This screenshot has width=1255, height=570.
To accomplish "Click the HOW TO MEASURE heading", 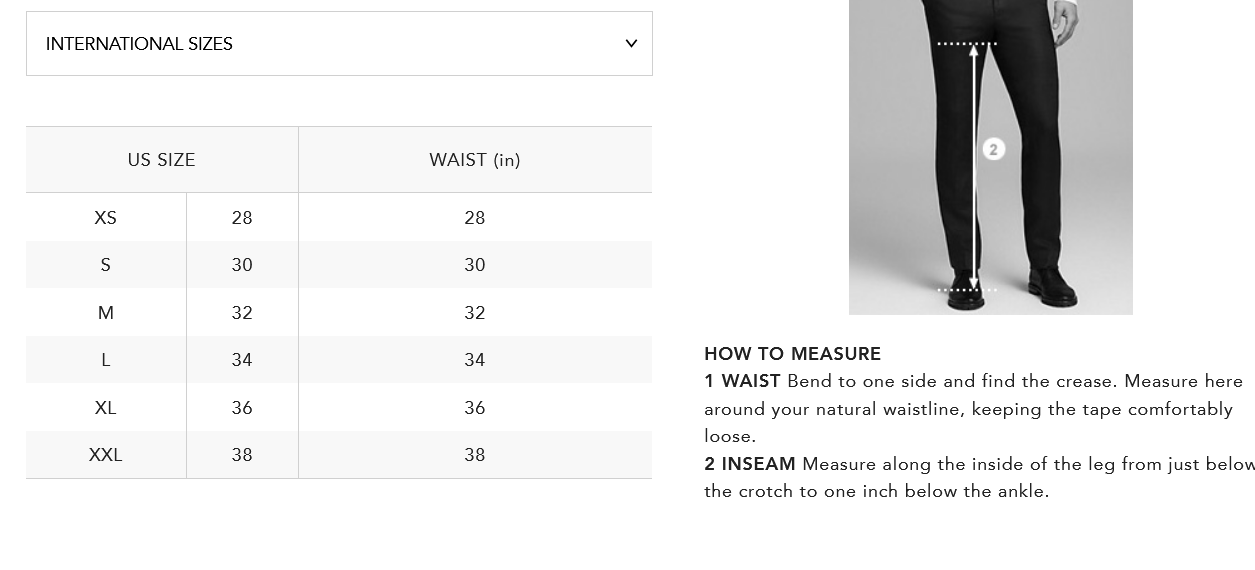I will click(x=792, y=354).
